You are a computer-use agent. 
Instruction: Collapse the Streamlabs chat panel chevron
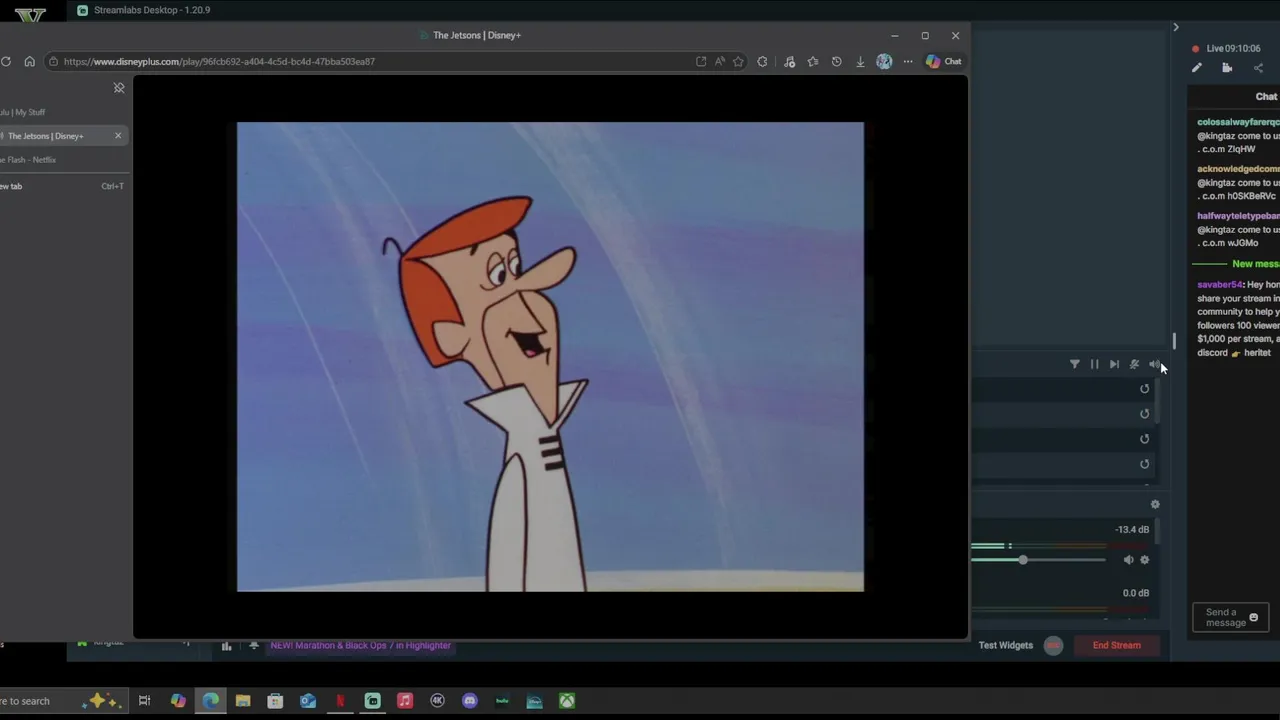click(x=1176, y=27)
